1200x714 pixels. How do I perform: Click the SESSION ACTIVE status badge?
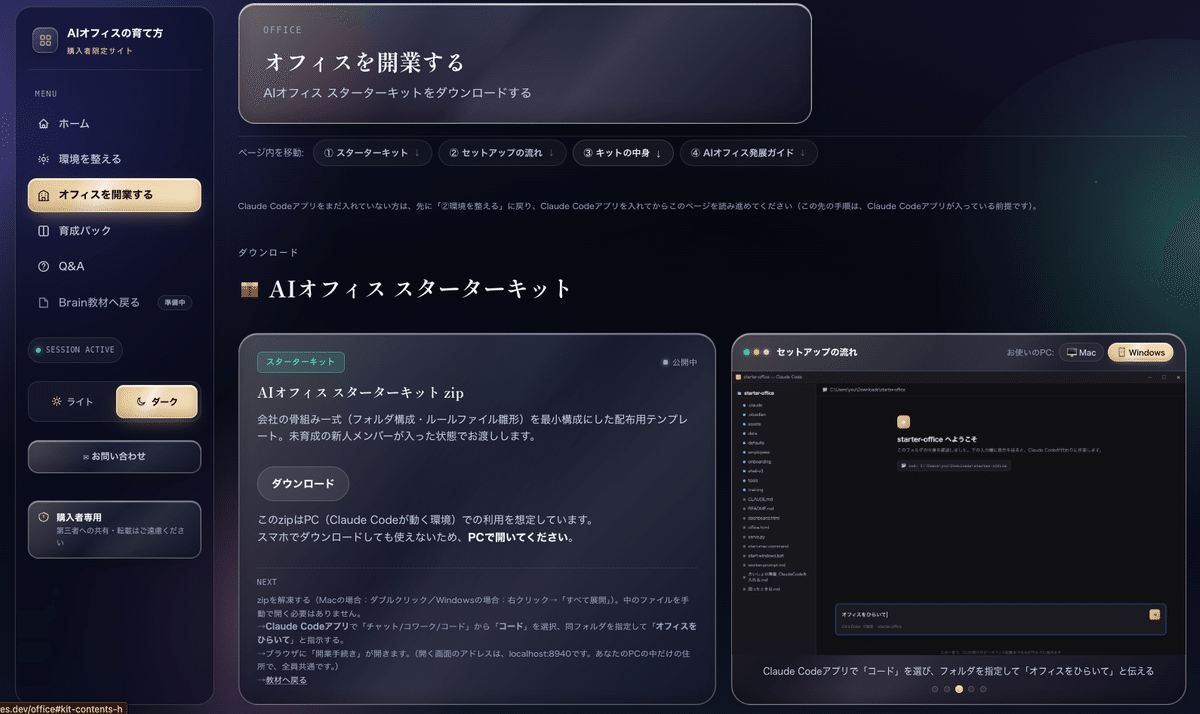click(x=75, y=350)
